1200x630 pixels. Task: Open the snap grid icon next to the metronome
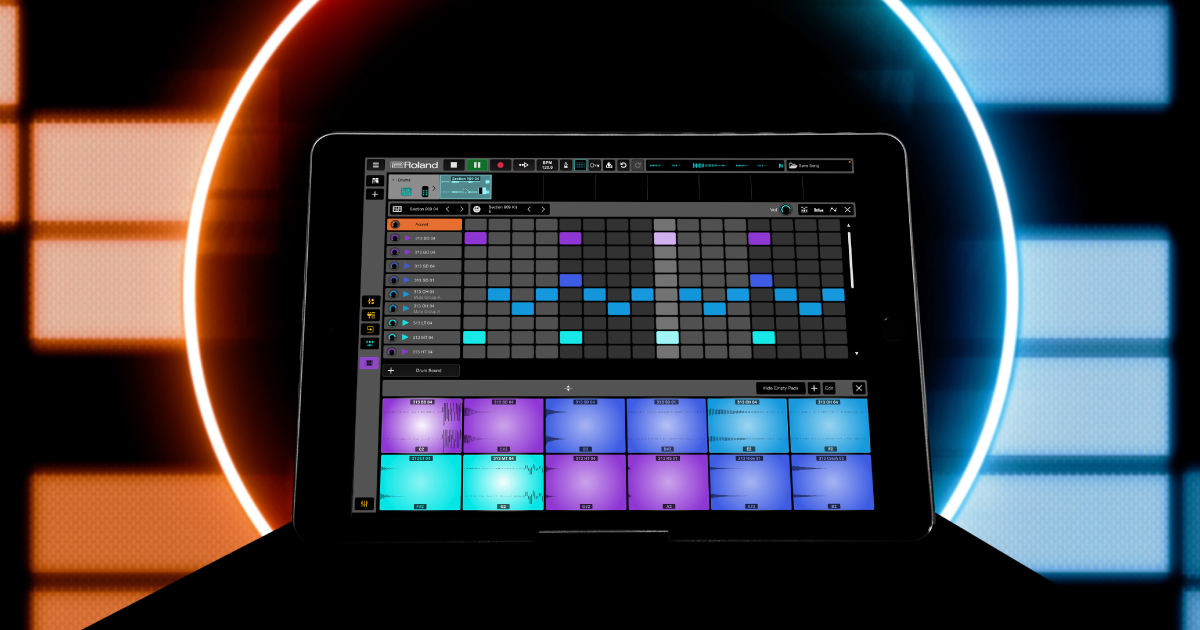coord(580,166)
